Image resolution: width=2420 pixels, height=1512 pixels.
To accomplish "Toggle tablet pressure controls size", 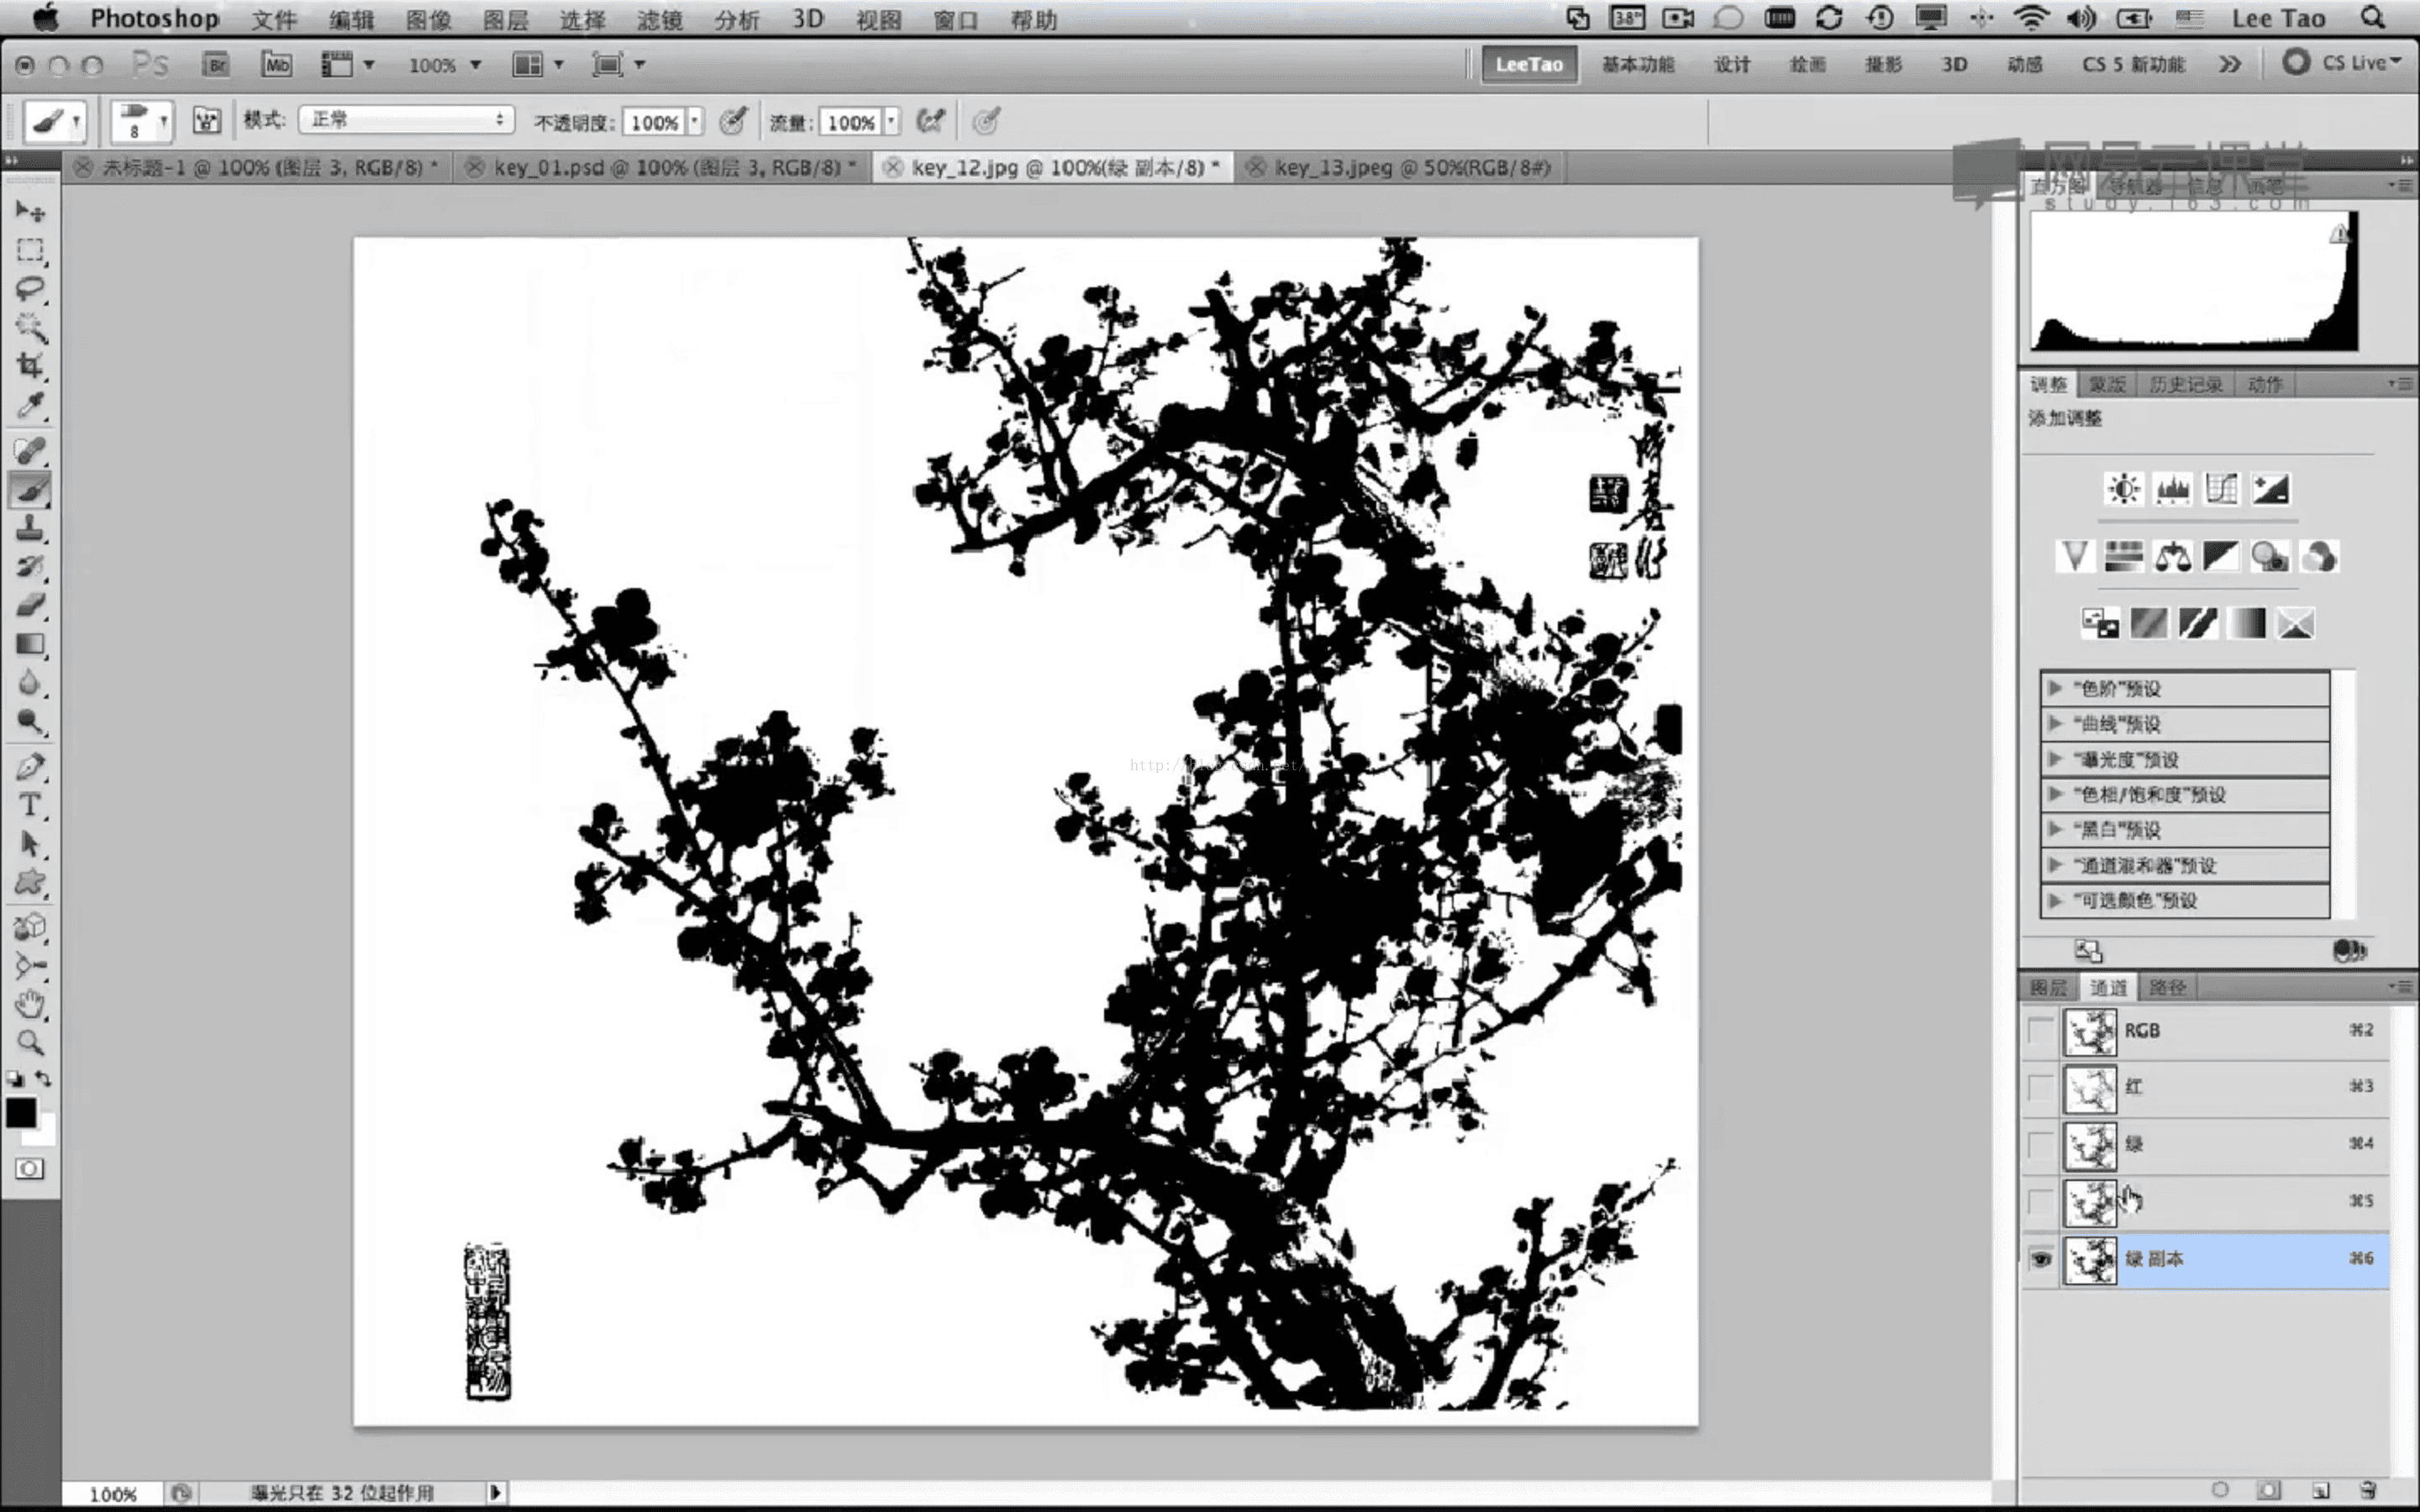I will (x=986, y=121).
